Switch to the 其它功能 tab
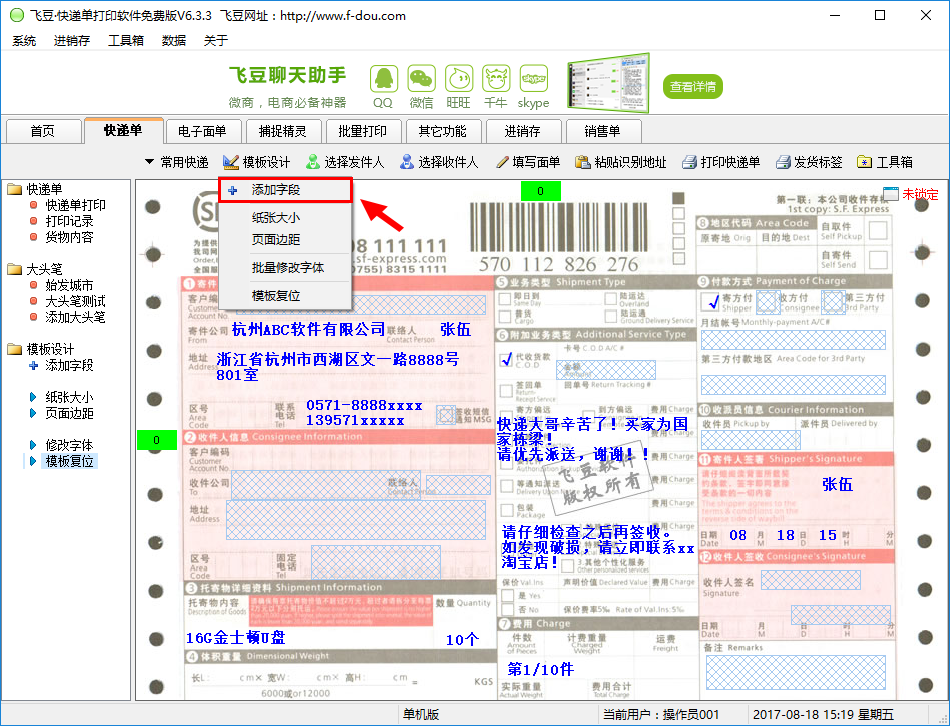 [x=442, y=131]
